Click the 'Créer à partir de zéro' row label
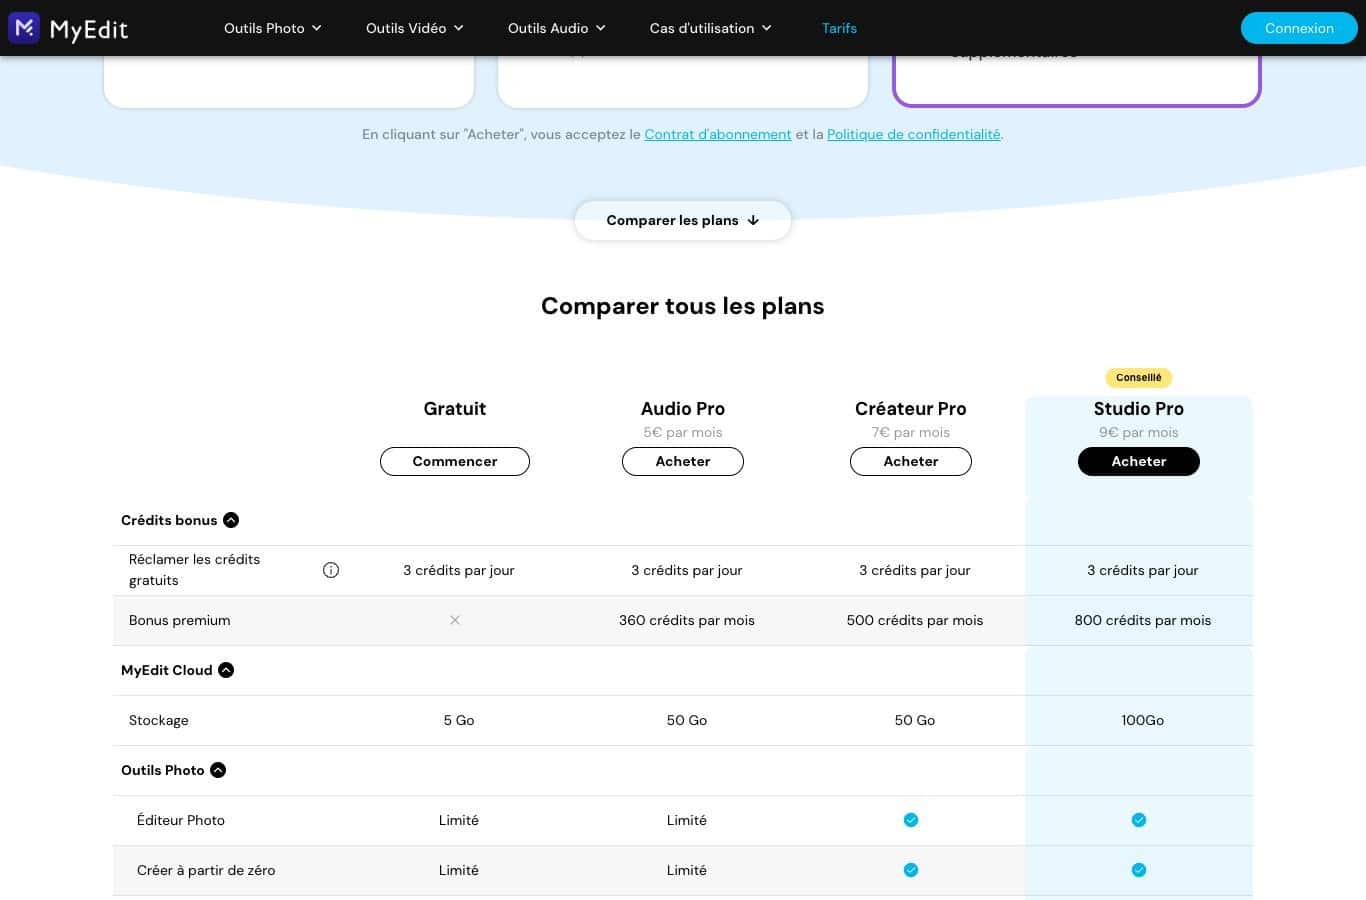The image size is (1366, 900). [x=206, y=870]
